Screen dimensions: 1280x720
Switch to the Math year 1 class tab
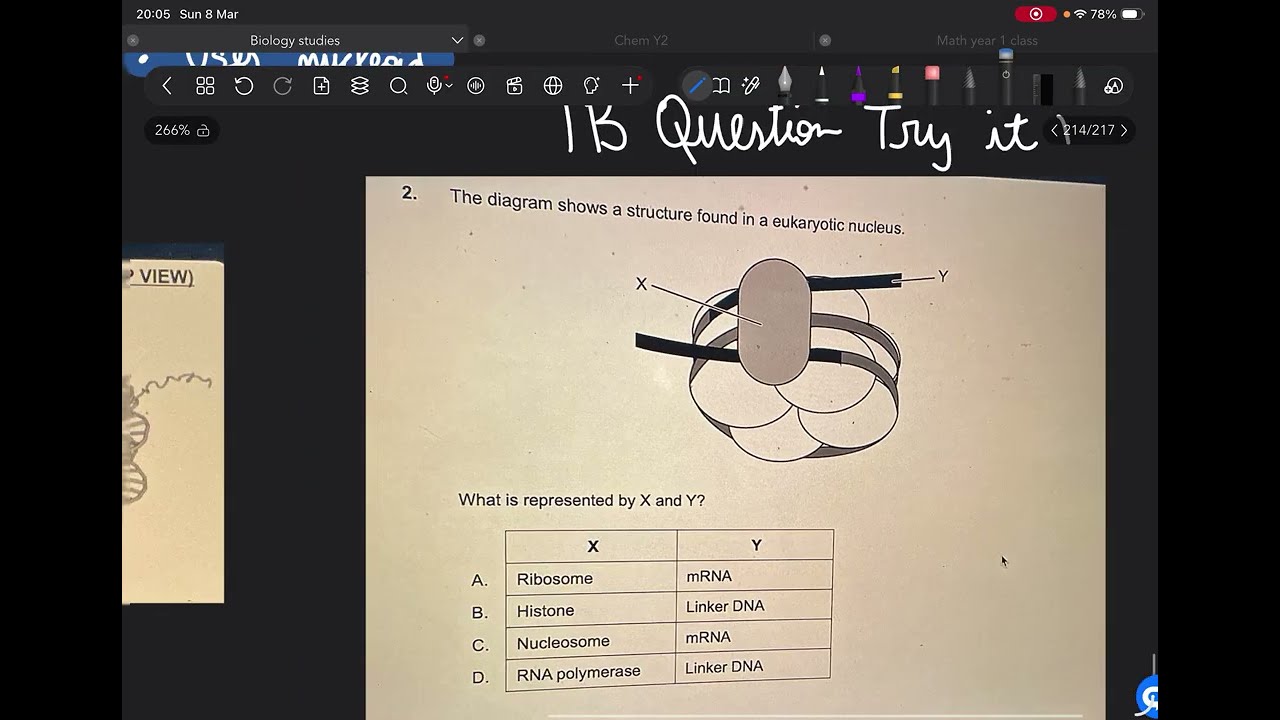tap(987, 41)
